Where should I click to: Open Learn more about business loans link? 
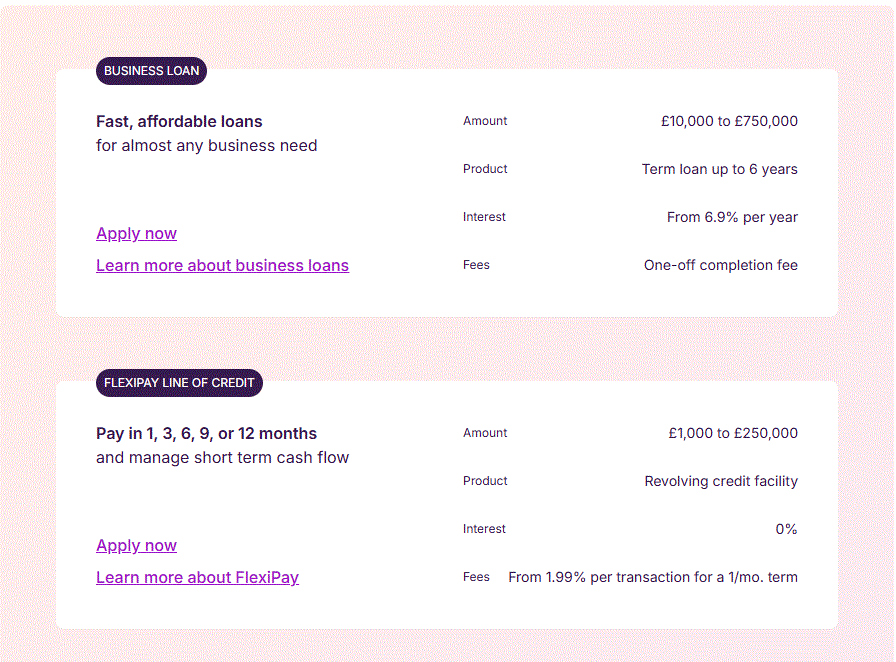pyautogui.click(x=222, y=266)
